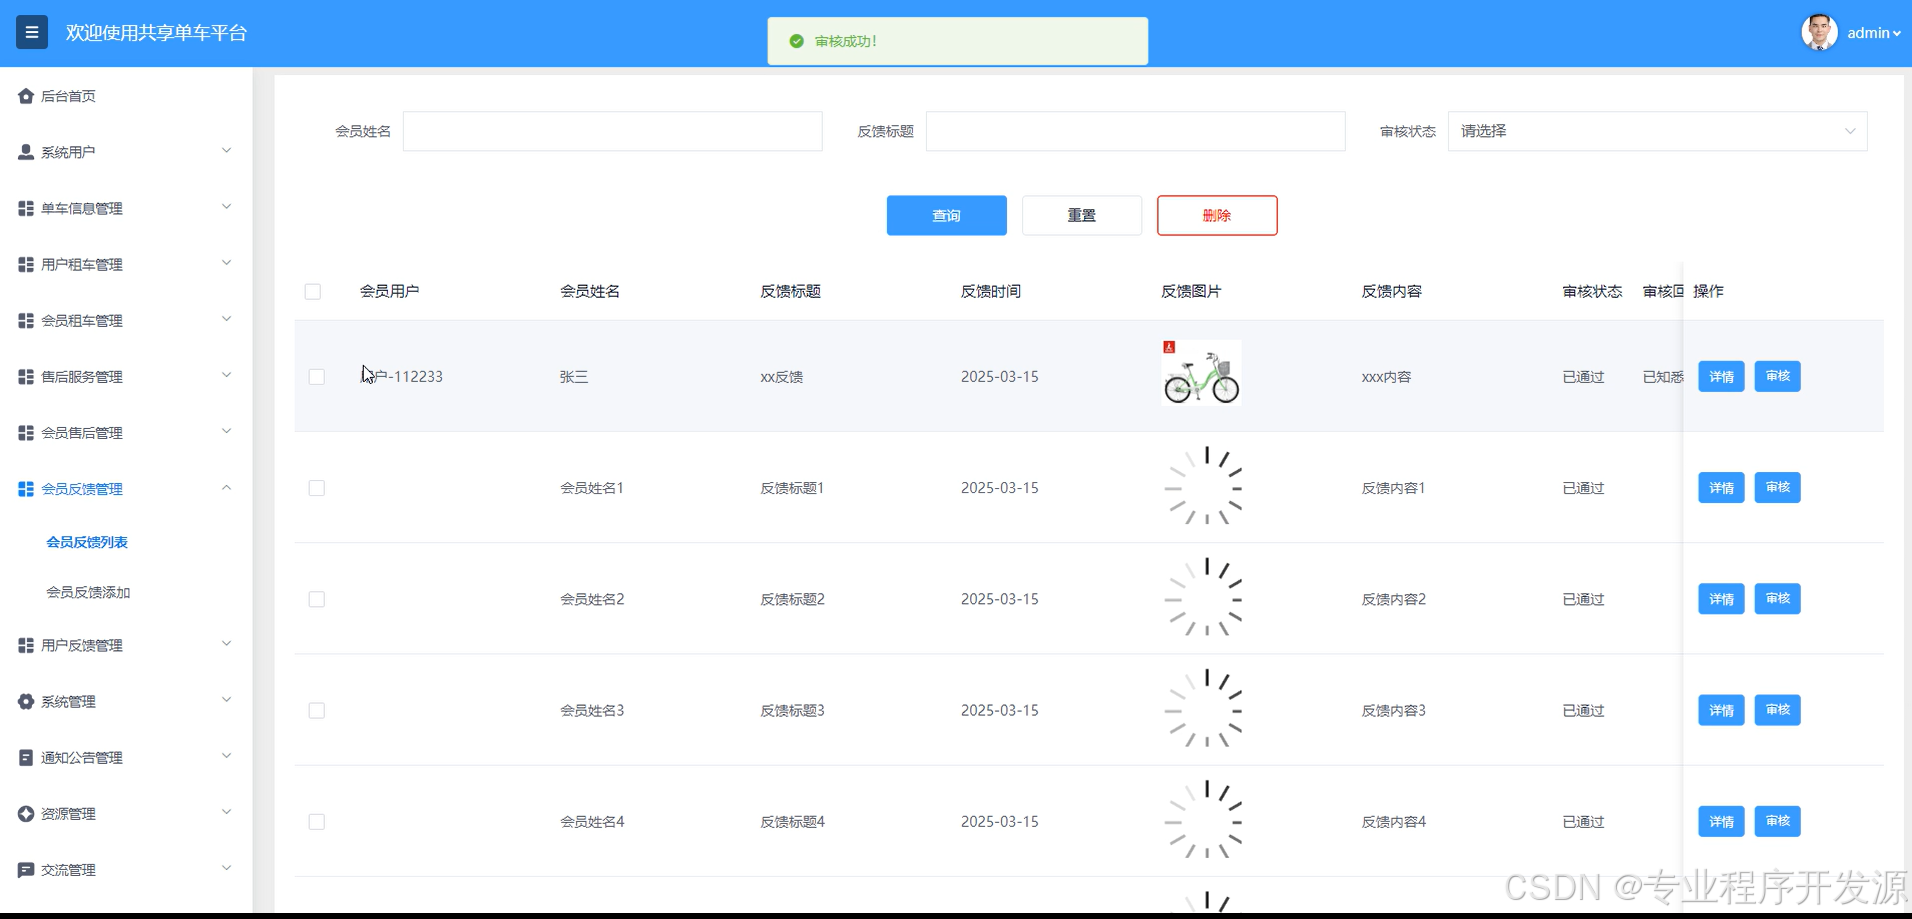Expand the 用户反馈管理 chevron
The height and width of the screenshot is (919, 1912).
click(226, 644)
